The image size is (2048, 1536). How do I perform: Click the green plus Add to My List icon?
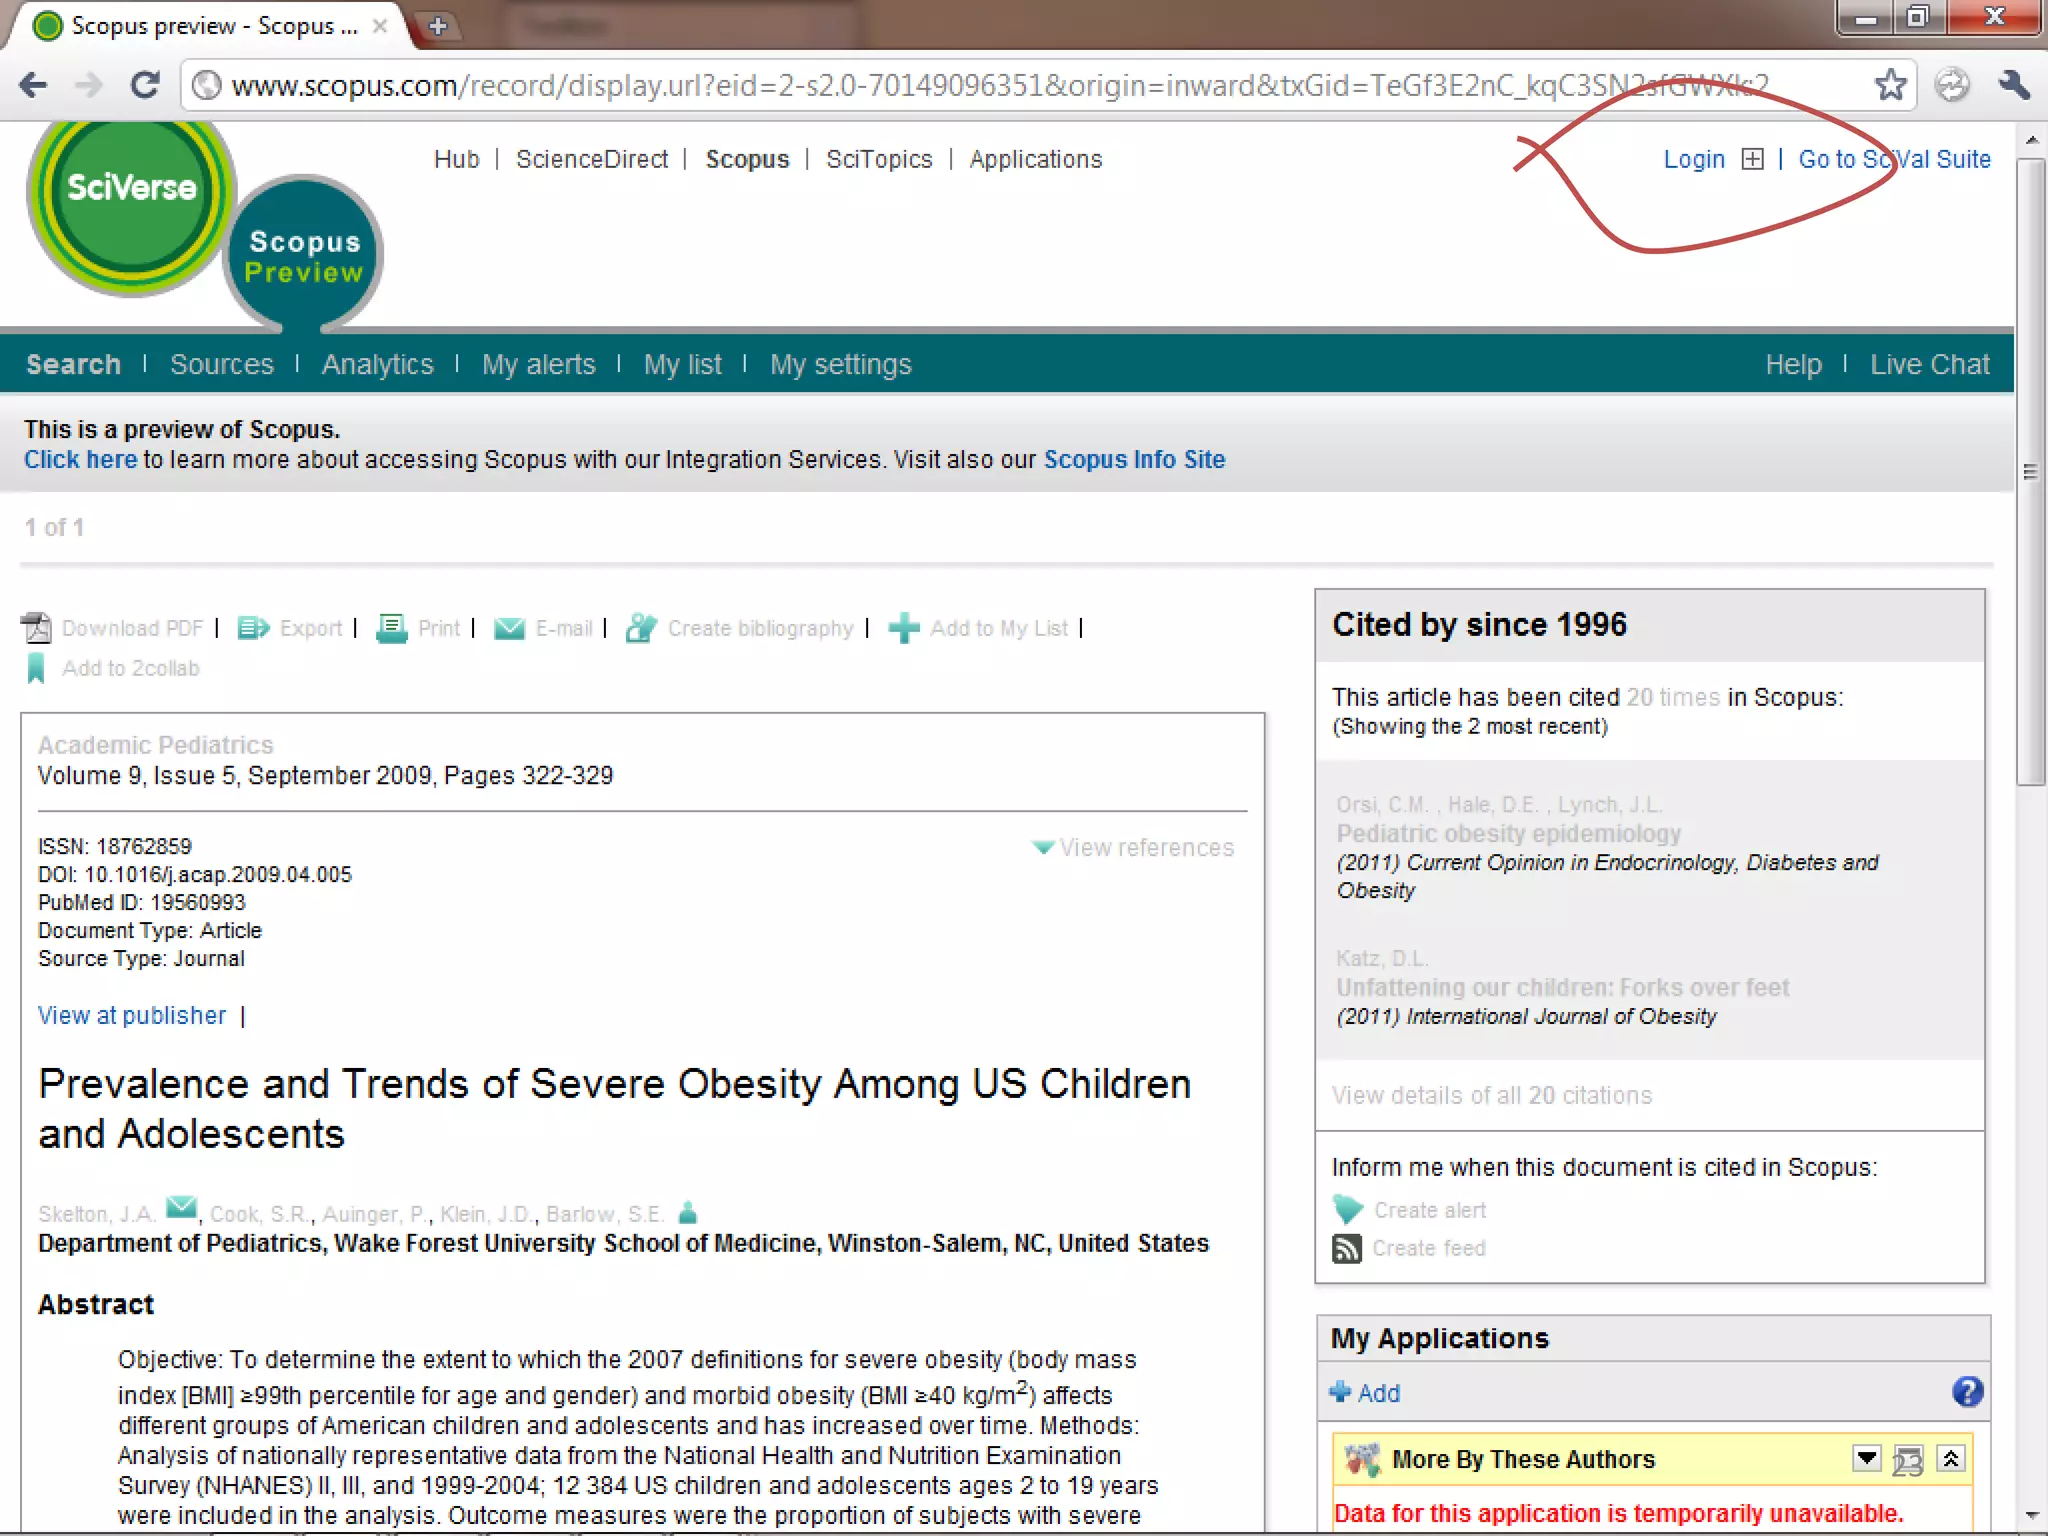904,628
